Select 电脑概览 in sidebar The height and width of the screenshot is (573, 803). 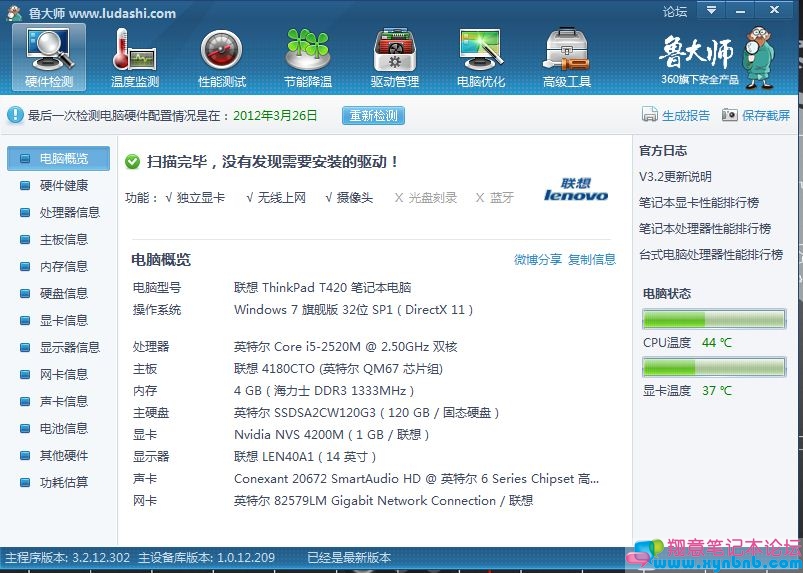(58, 158)
